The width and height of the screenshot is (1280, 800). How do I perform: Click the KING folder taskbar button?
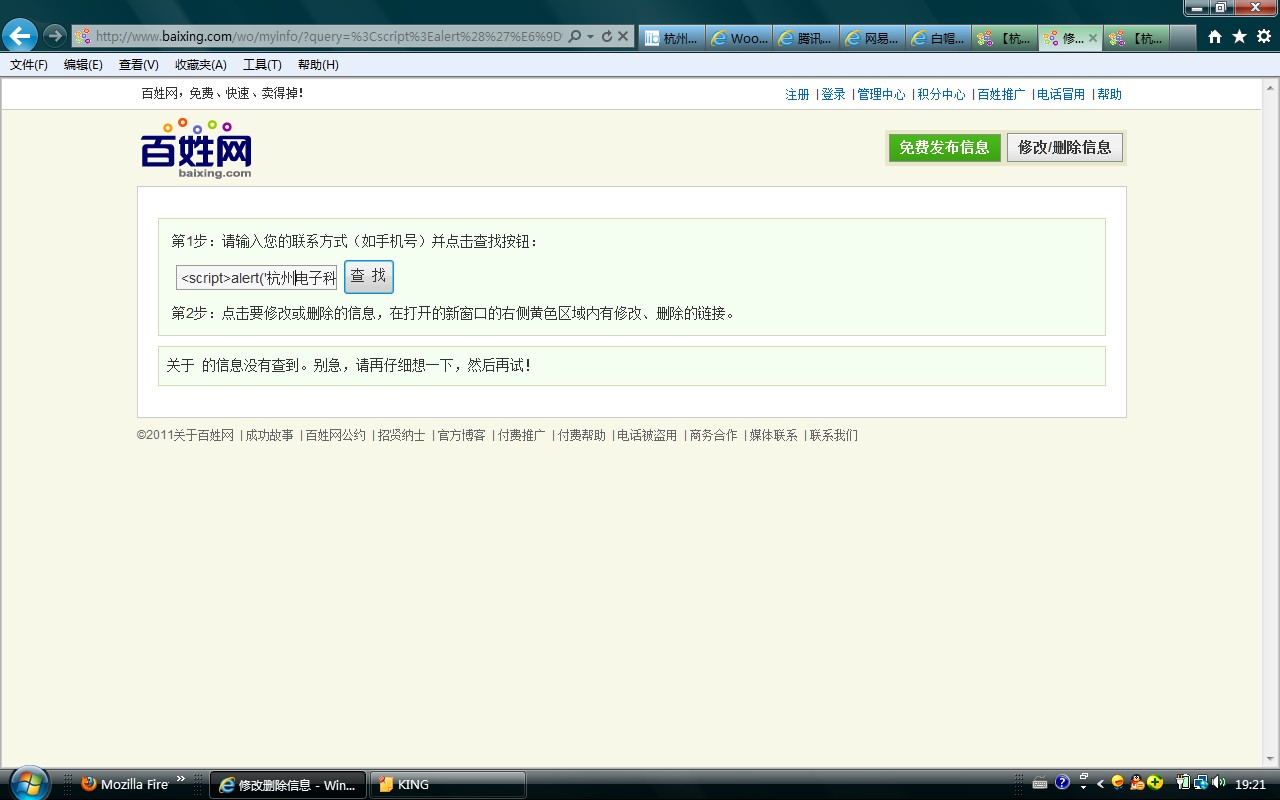[448, 784]
